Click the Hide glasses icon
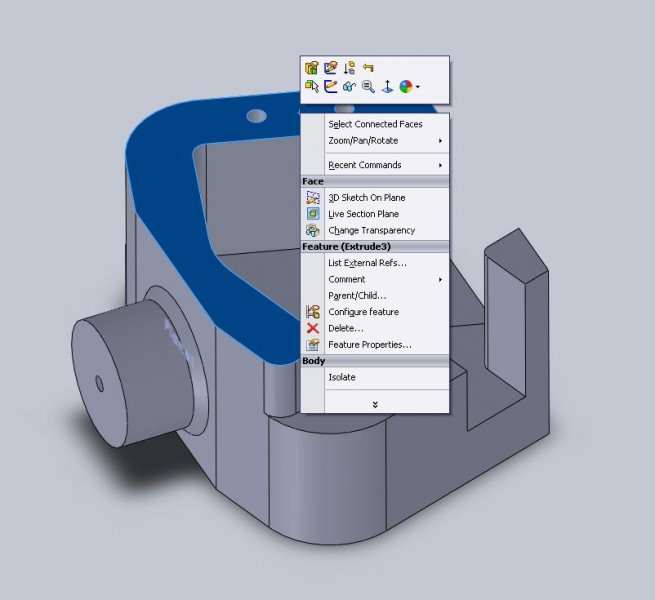The height and width of the screenshot is (600, 655). tap(349, 86)
